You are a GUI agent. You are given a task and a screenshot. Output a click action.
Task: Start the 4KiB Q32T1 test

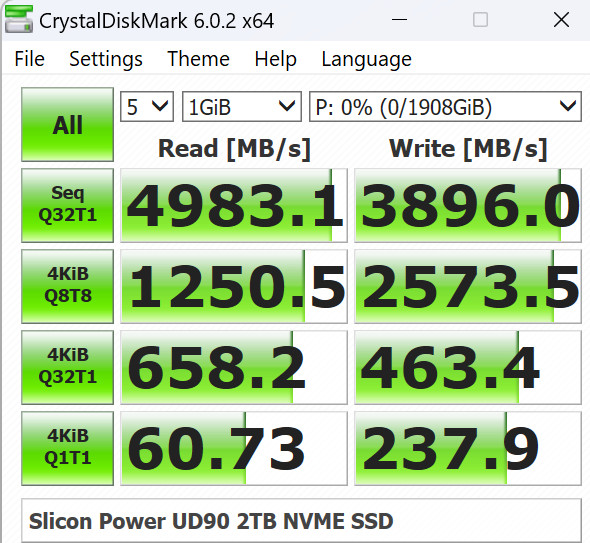[x=67, y=367]
